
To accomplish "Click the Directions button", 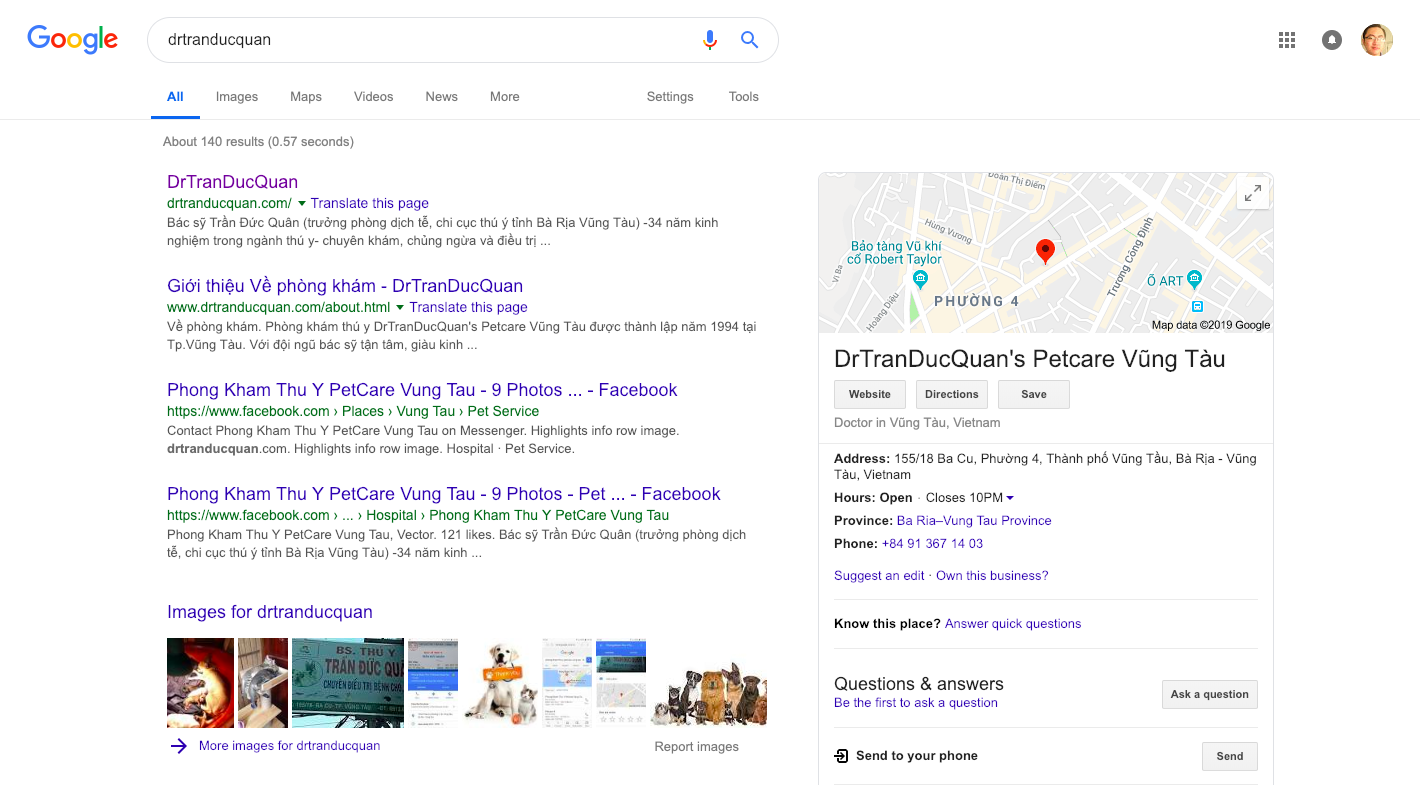I will [x=952, y=394].
